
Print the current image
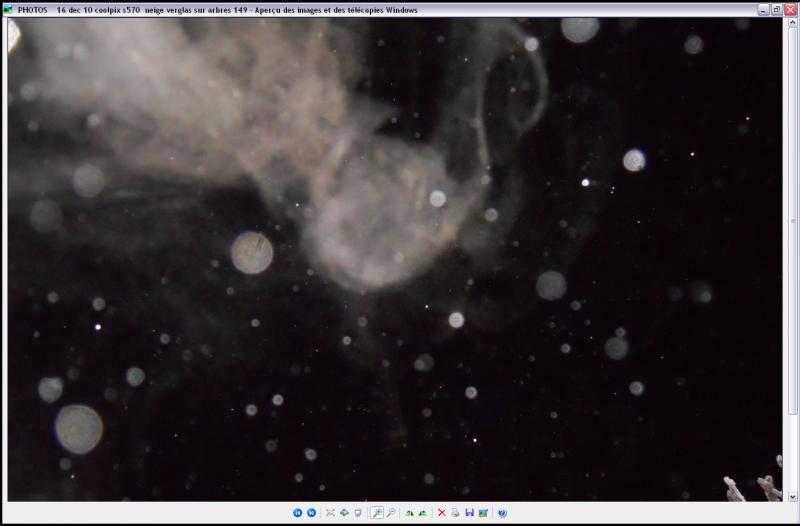coord(456,513)
